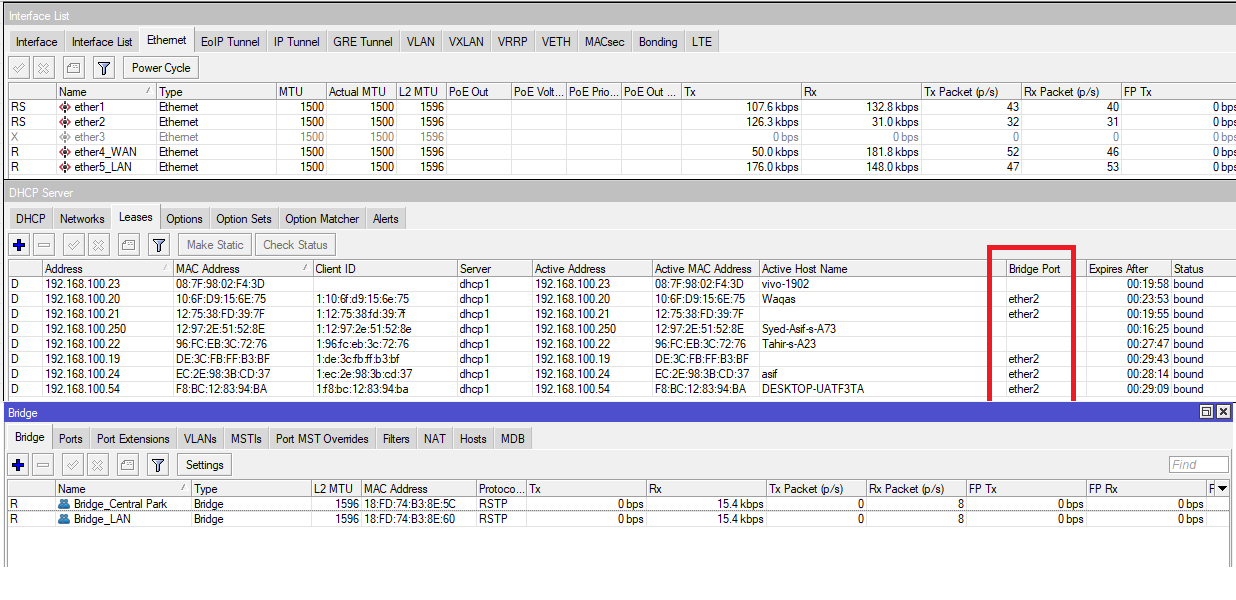Open the Bonding tab

(658, 42)
